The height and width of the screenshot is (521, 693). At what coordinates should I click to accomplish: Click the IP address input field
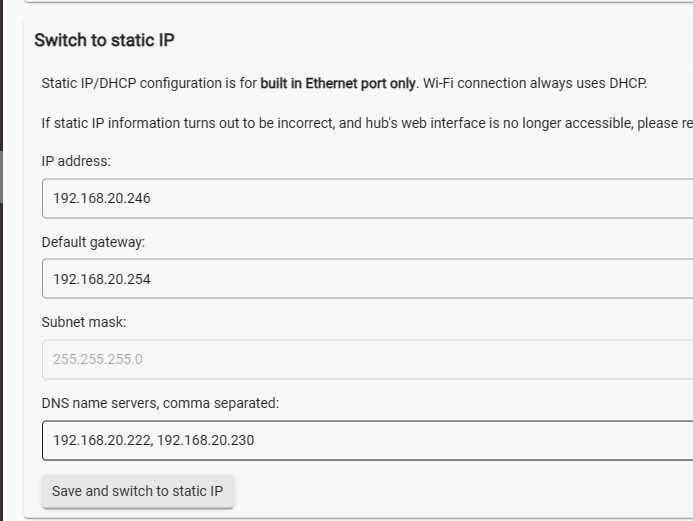(367, 198)
